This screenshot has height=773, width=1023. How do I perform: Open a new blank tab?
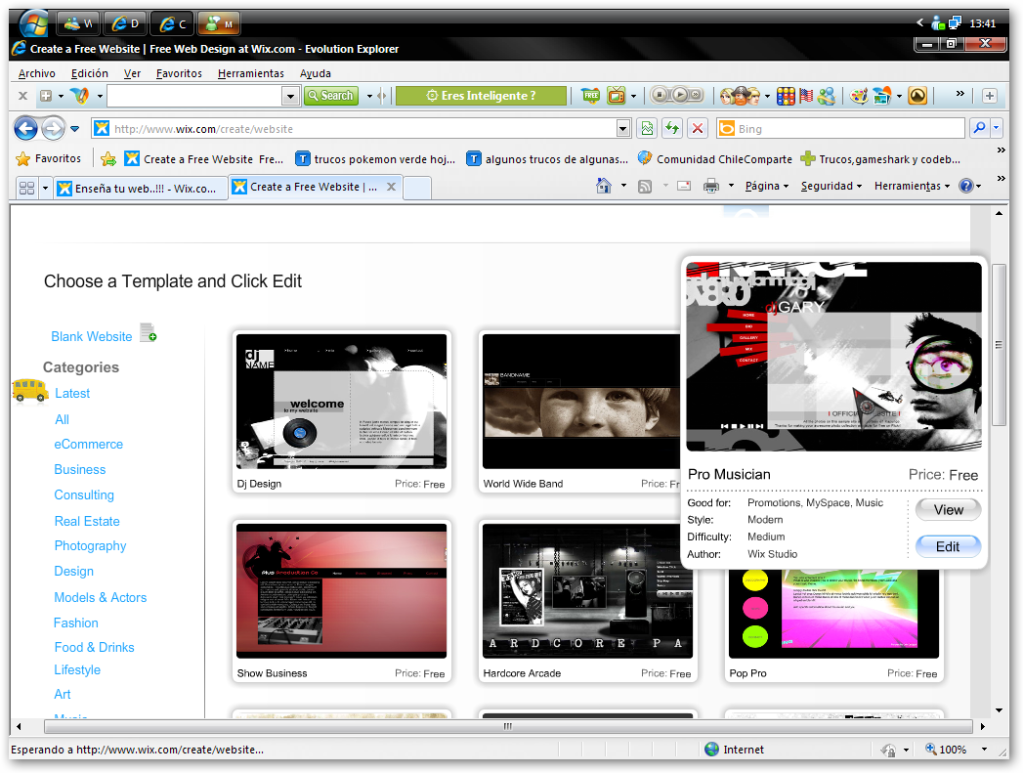click(x=417, y=188)
